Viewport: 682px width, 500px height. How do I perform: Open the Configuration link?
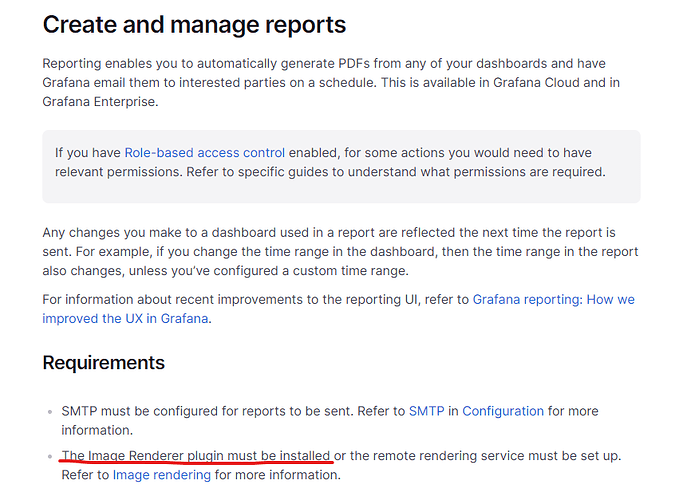(503, 411)
